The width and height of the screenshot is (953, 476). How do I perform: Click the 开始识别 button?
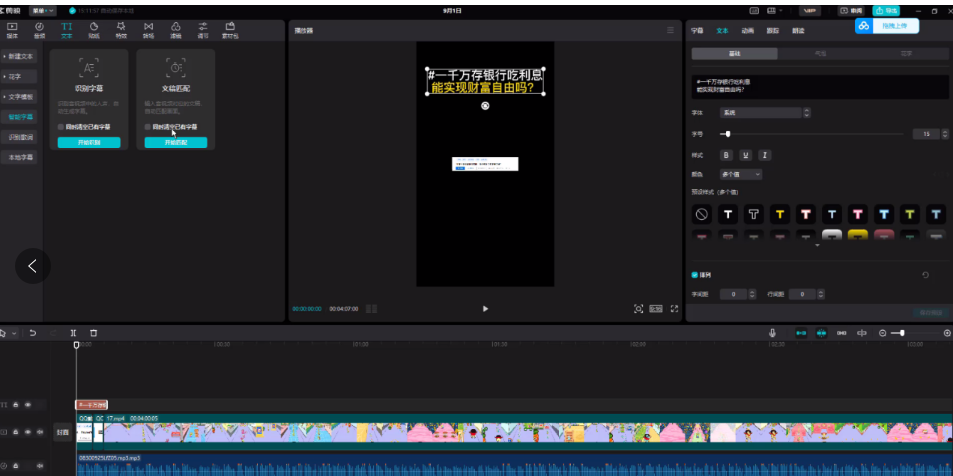[x=89, y=143]
